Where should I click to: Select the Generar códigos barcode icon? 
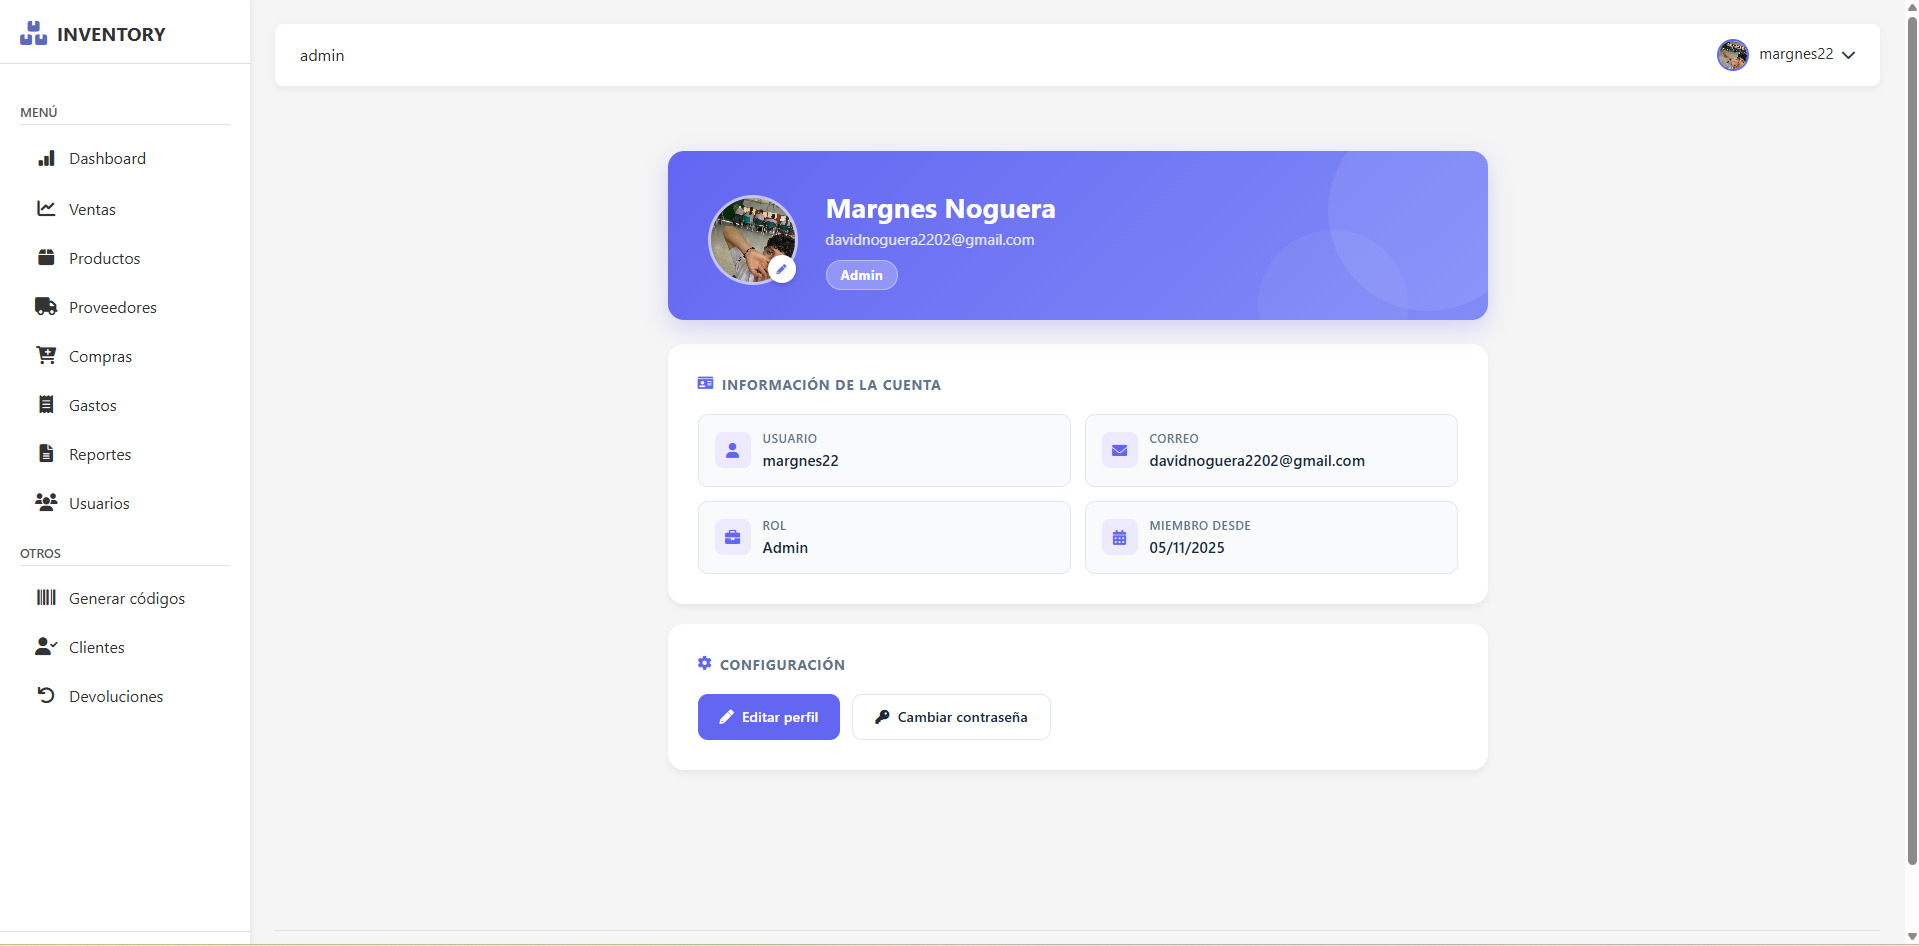point(46,597)
